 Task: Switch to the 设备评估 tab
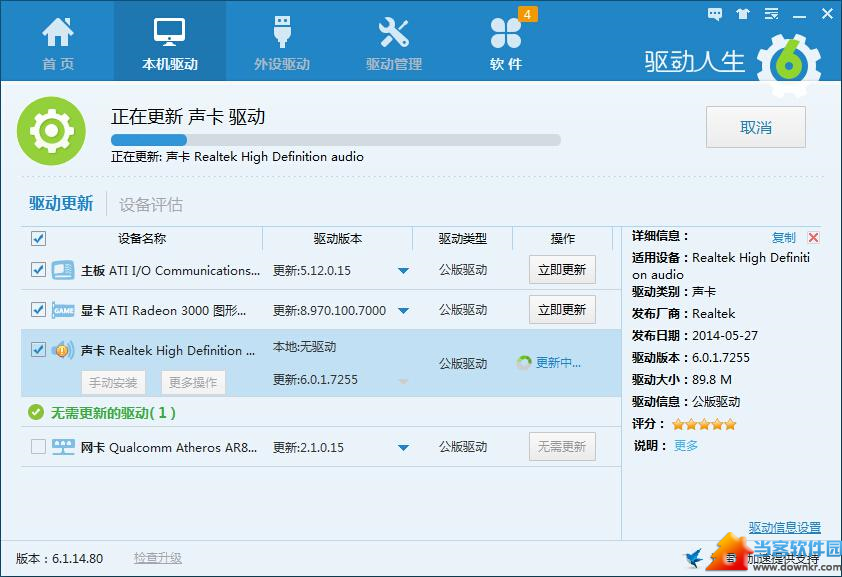coord(151,204)
